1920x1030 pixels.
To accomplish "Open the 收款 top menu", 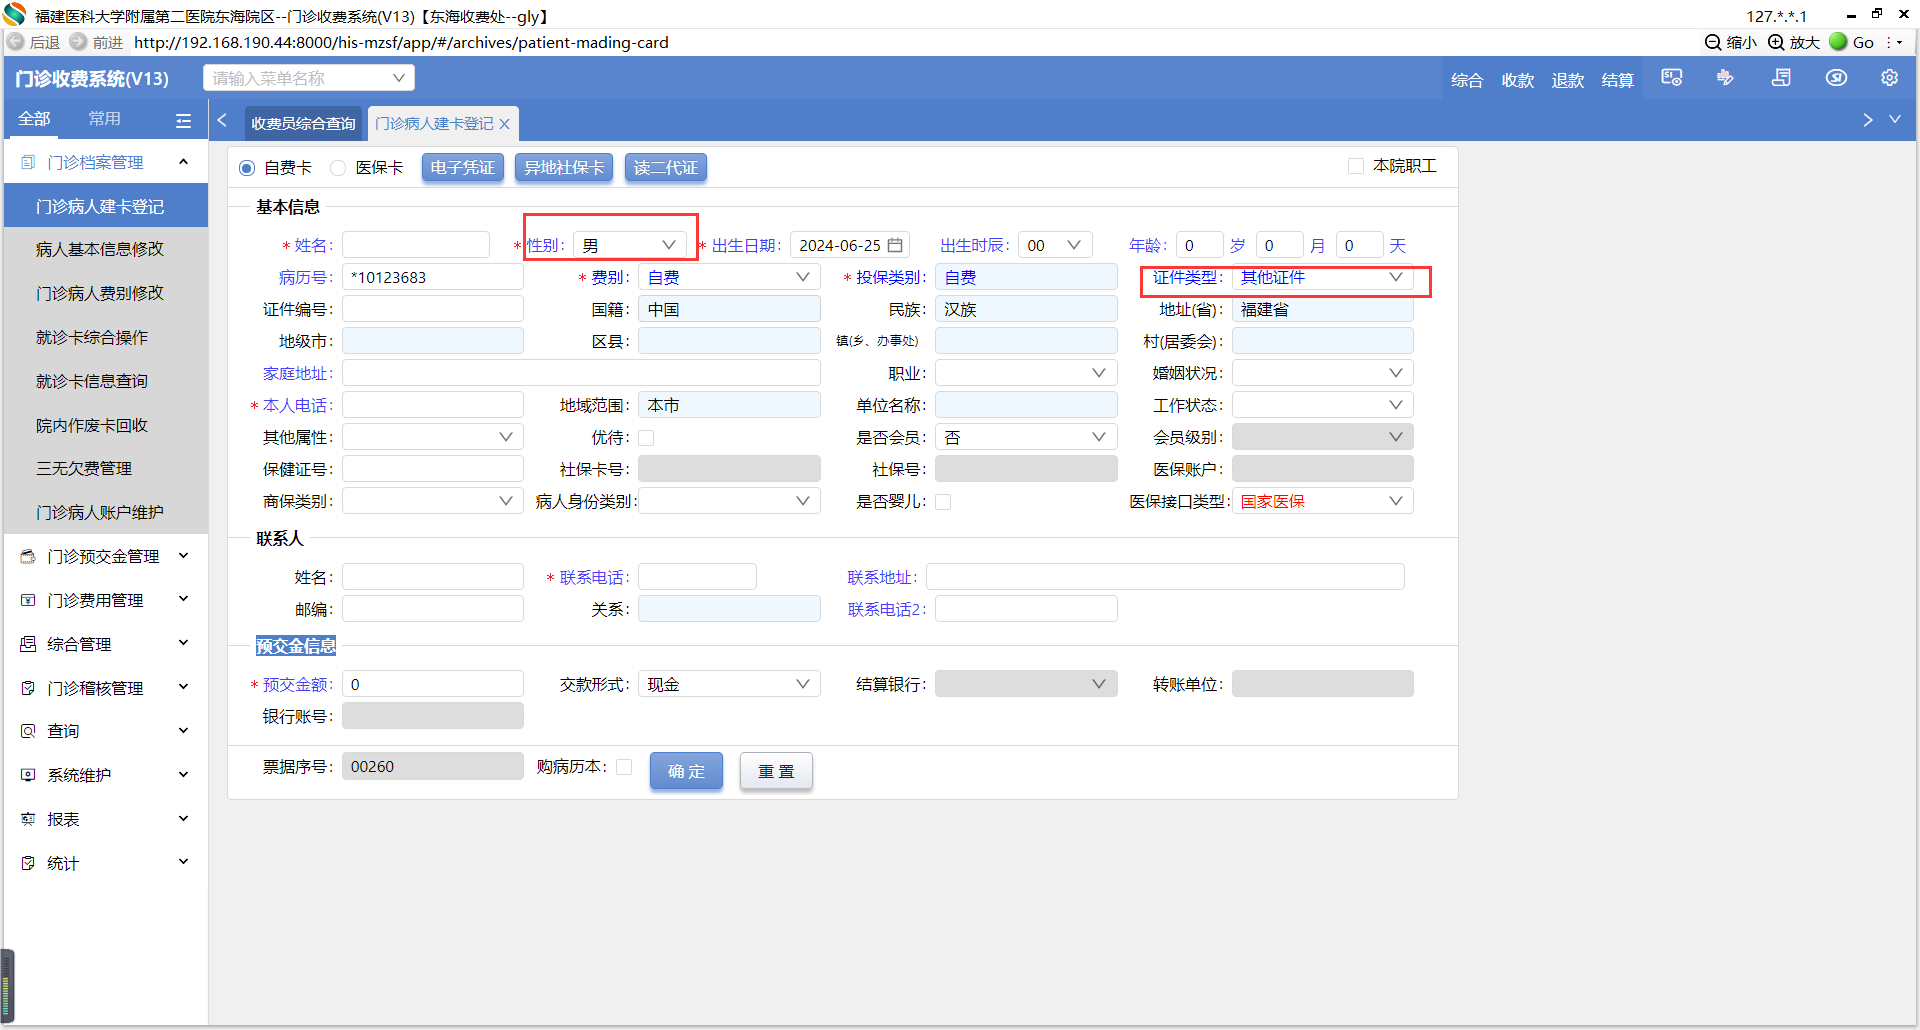I will click(x=1517, y=80).
